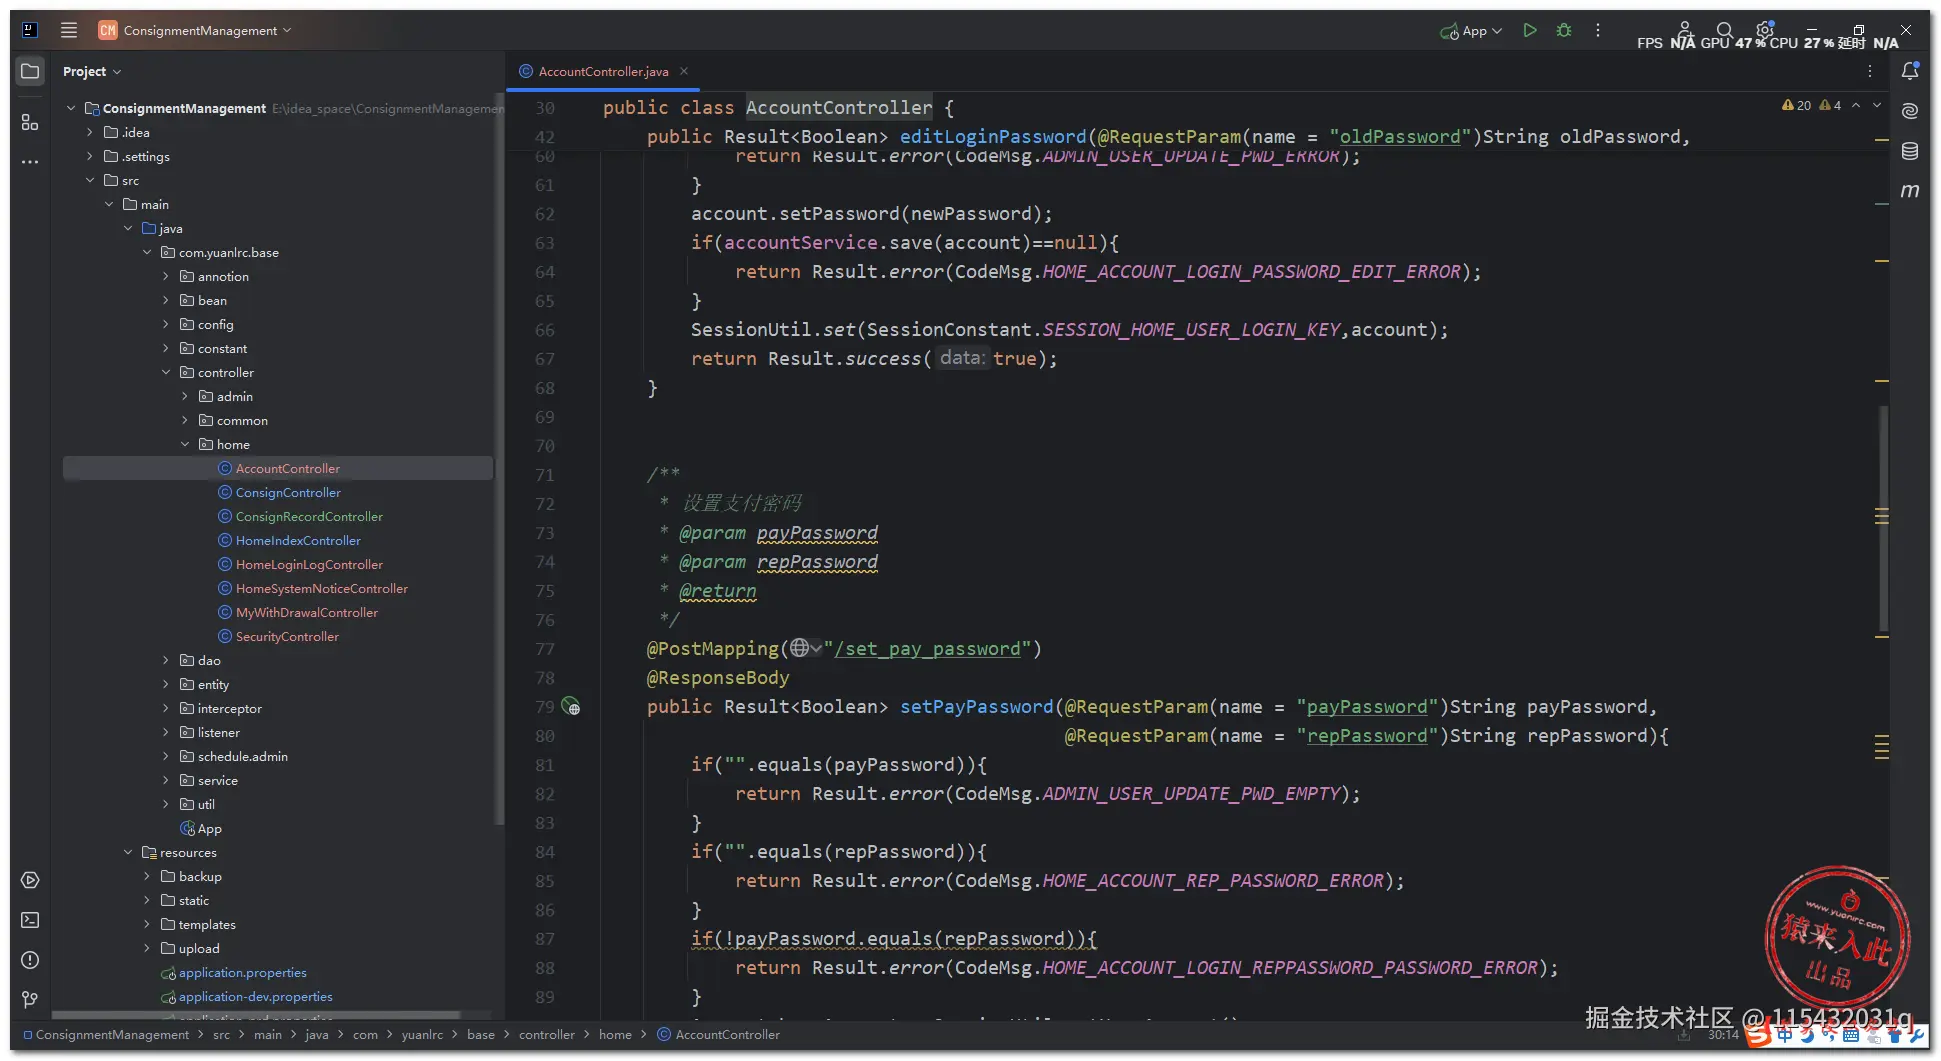Screen dimensions: 1941x1061
Task: Select the com.yuanlrc.base package row
Action: click(278, 252)
